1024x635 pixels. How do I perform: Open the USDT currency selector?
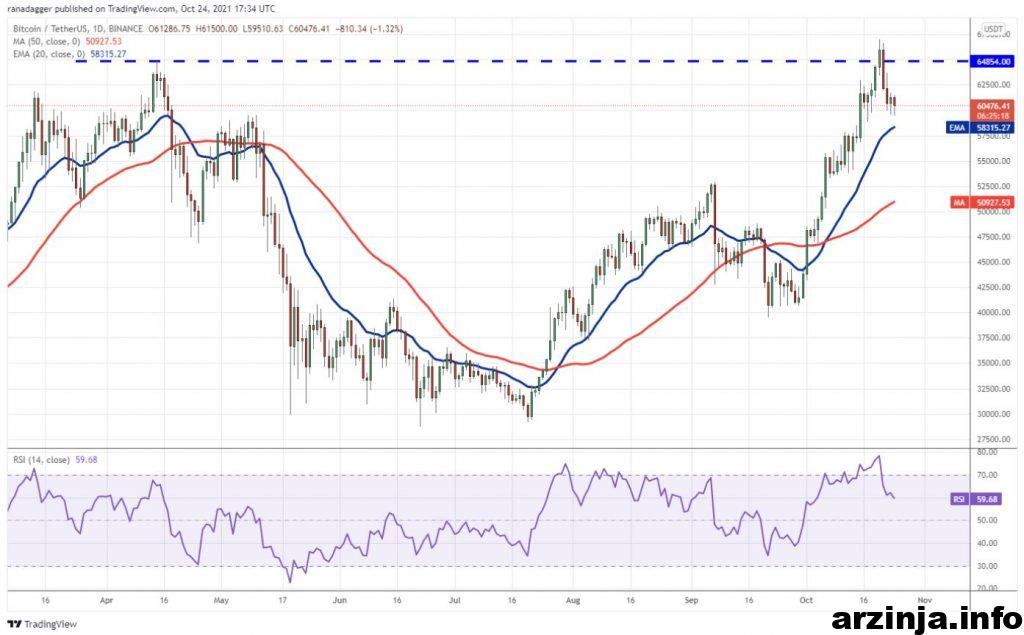tap(992, 29)
